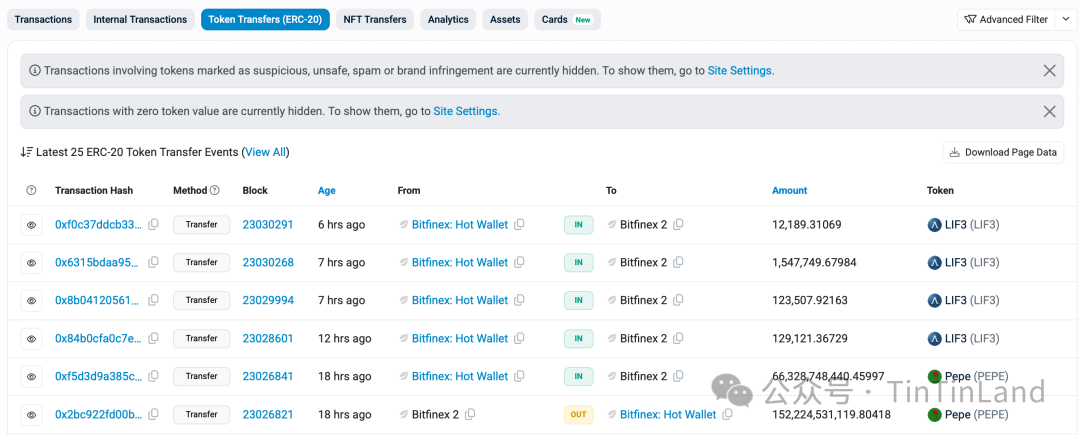
Task: Copy From address in block 23028601 row
Action: (519, 338)
